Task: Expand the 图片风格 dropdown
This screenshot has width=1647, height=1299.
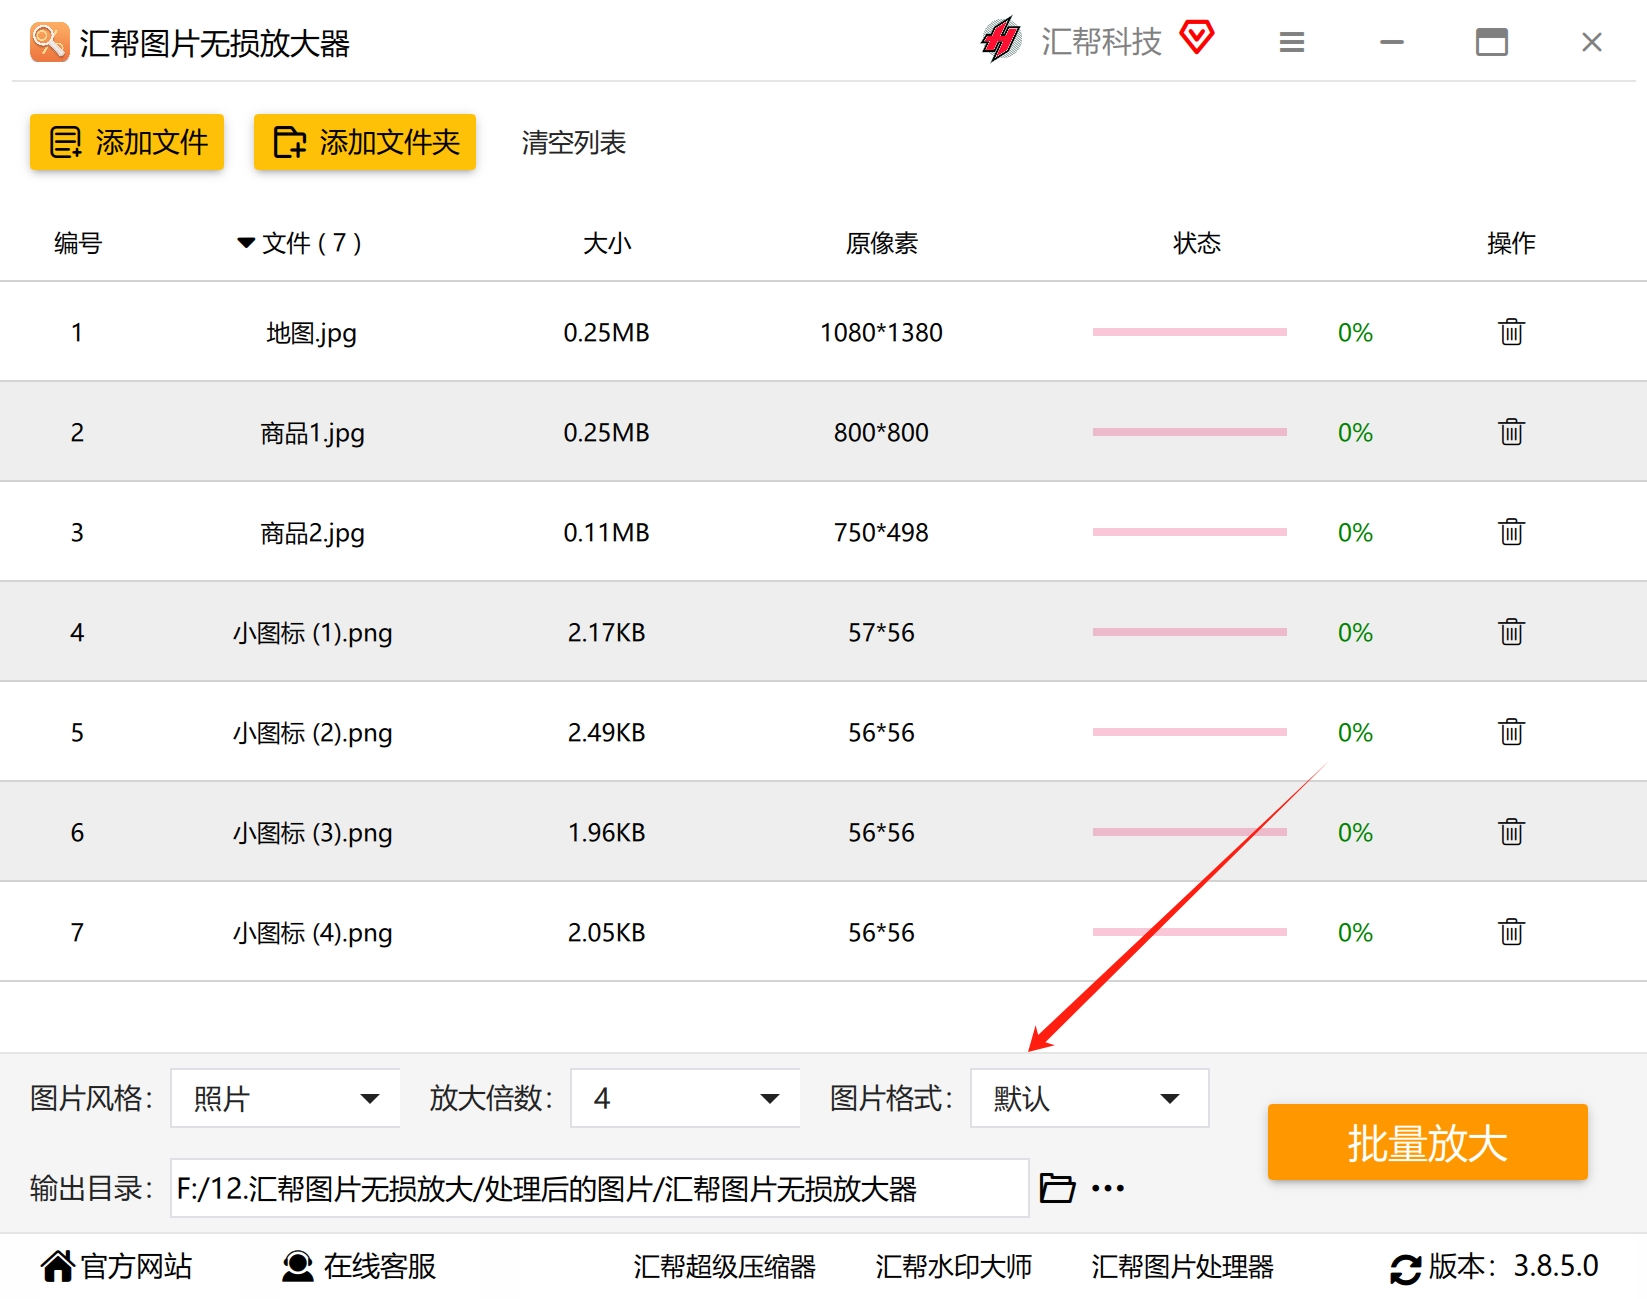Action: [x=285, y=1098]
